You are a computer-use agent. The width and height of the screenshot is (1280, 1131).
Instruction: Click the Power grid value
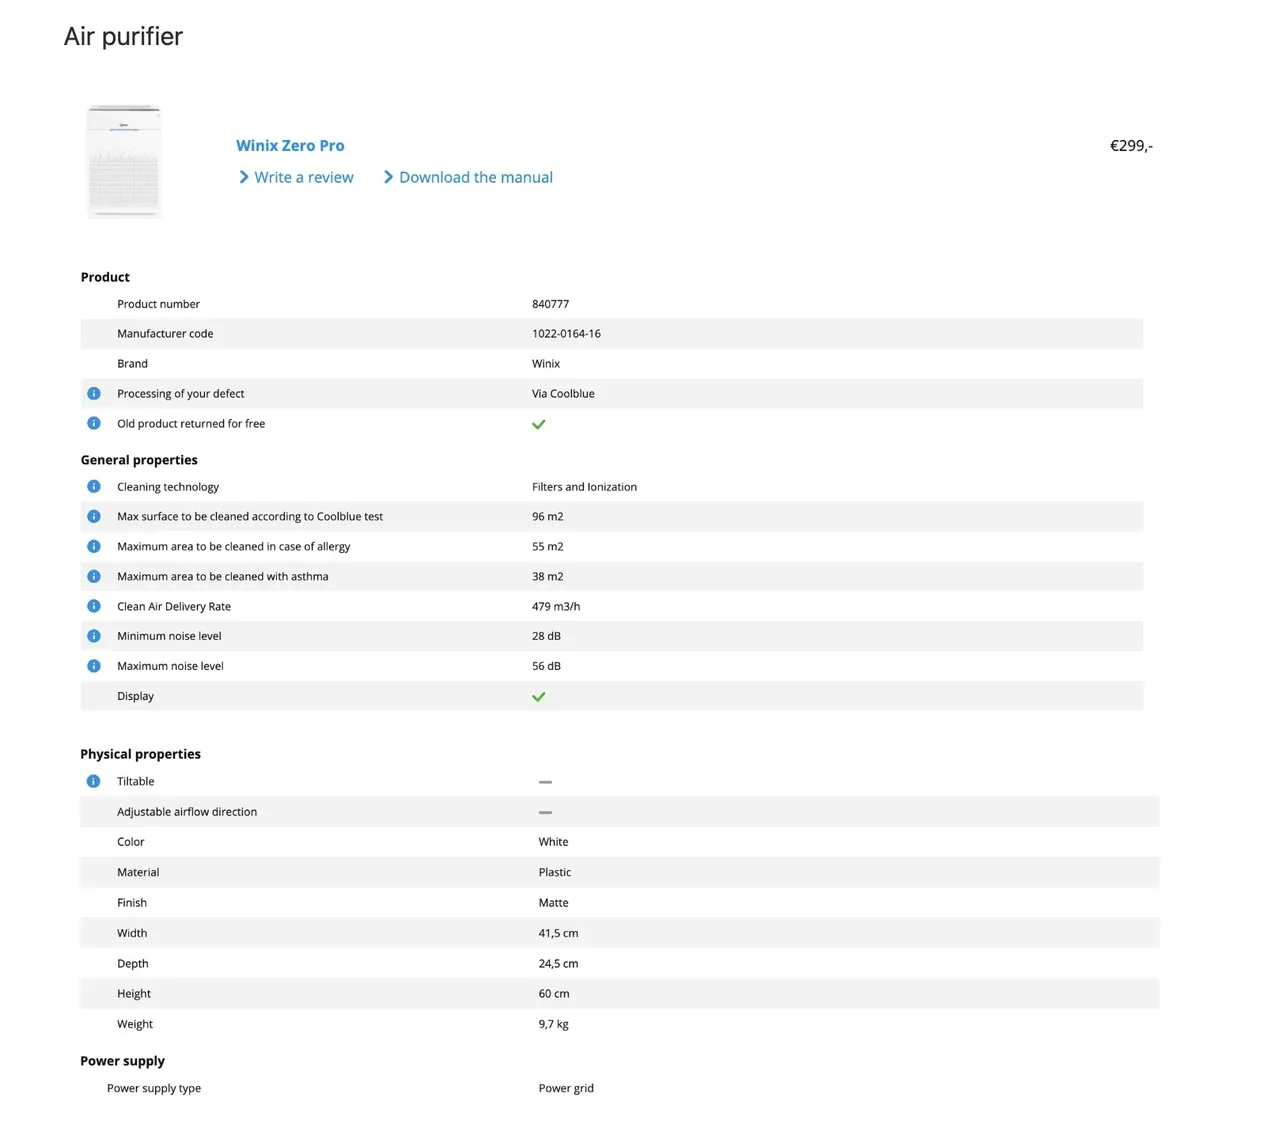(567, 1089)
